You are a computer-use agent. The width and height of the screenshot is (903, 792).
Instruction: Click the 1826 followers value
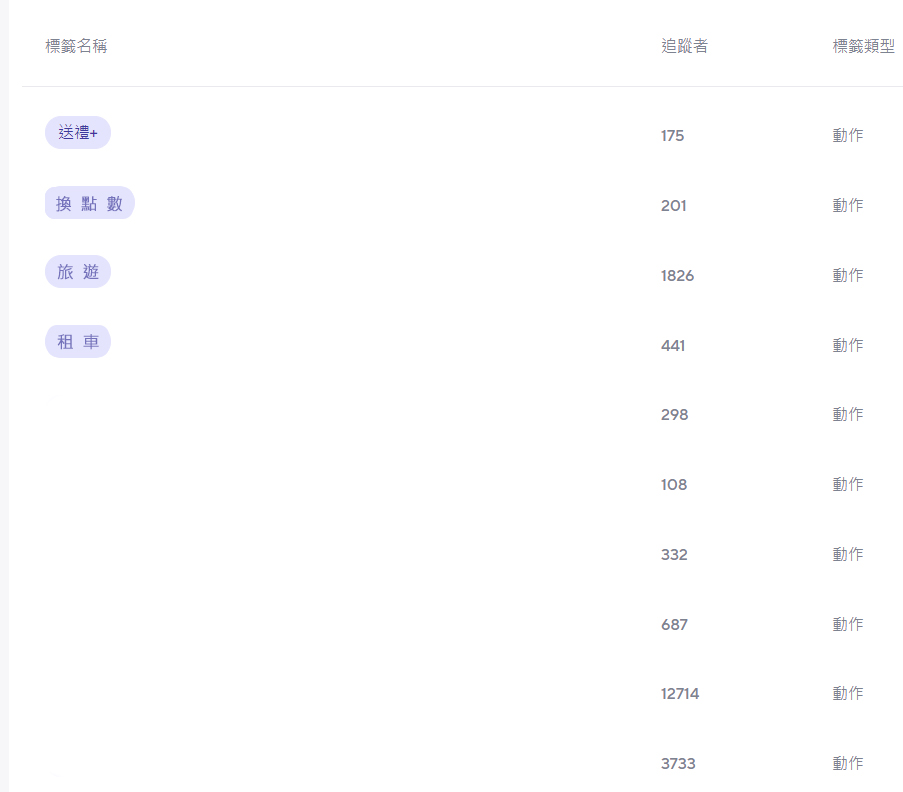point(677,276)
